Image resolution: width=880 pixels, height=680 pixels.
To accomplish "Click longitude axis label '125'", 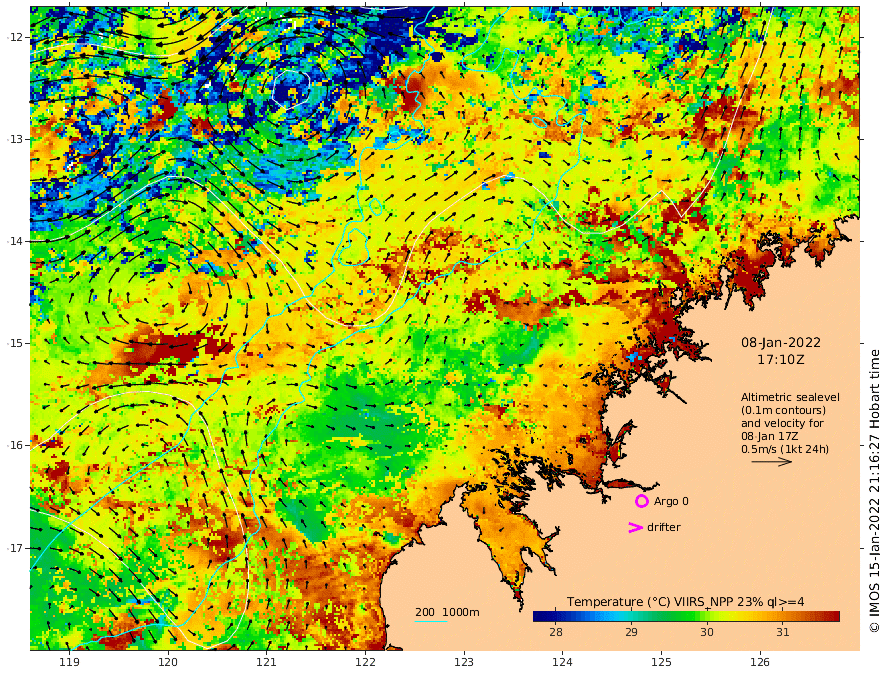I will pos(662,662).
